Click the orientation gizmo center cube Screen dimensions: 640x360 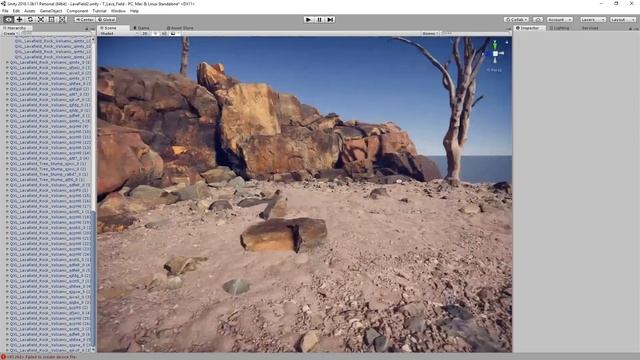tap(495, 53)
